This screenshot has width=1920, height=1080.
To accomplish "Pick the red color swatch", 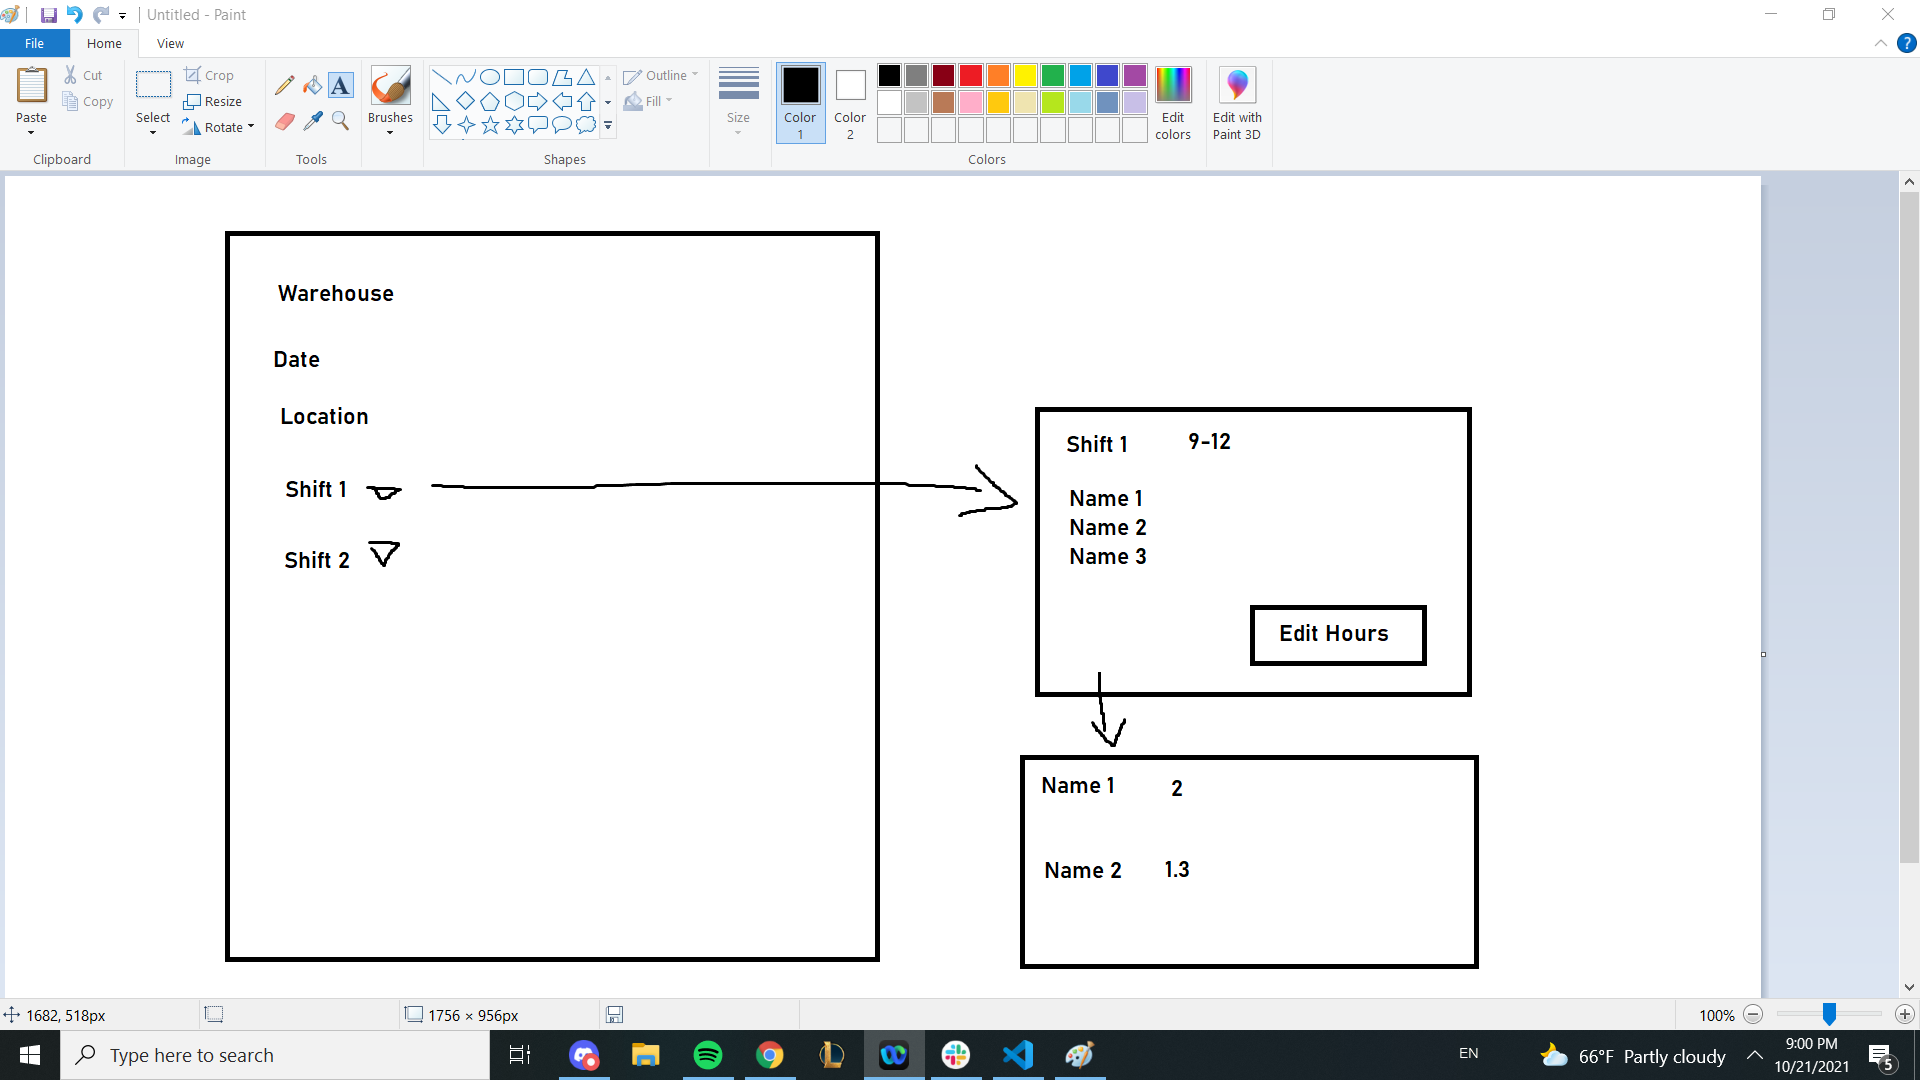I will tap(970, 75).
